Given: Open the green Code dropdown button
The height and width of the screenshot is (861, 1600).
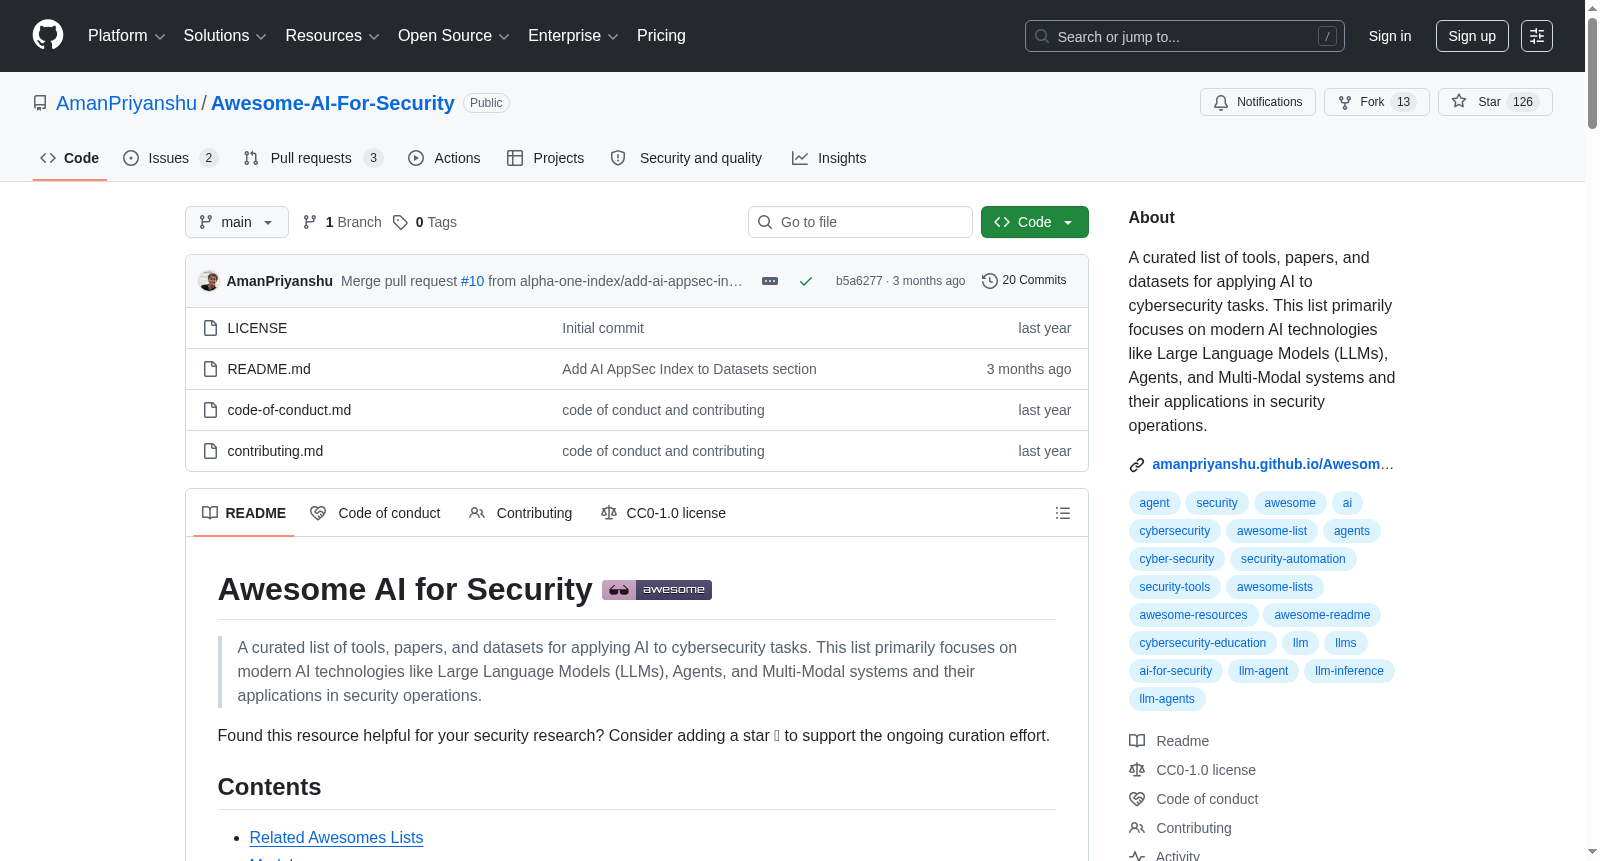Looking at the screenshot, I should tap(1035, 222).
